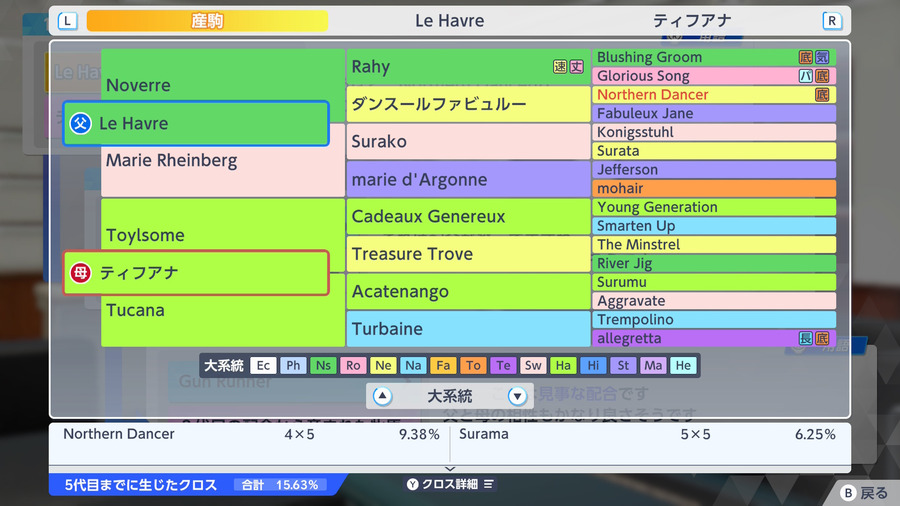Click the St lineage color swatch

[x=623, y=365]
